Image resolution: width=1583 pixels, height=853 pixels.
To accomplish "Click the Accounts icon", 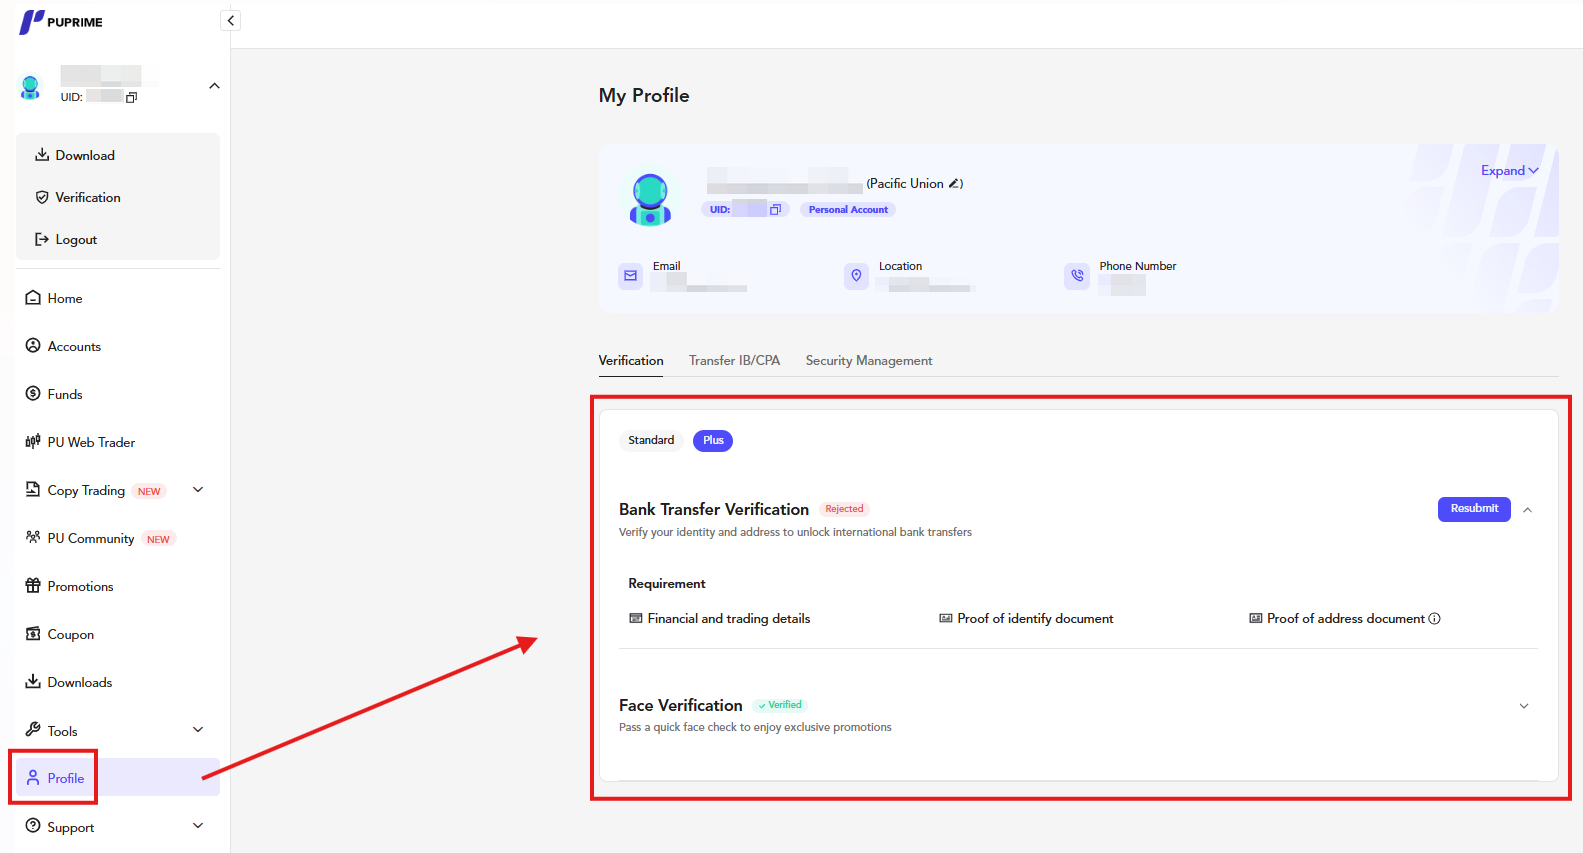I will pyautogui.click(x=33, y=345).
